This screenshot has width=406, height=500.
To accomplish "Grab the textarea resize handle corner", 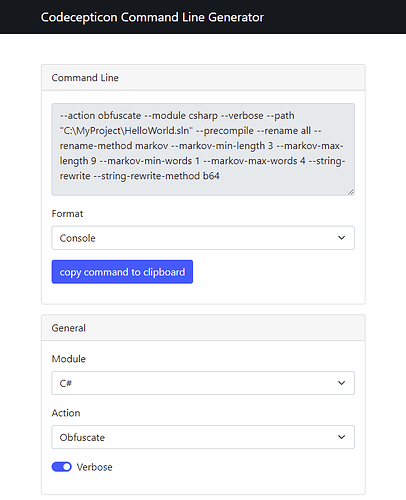I will click(x=351, y=192).
